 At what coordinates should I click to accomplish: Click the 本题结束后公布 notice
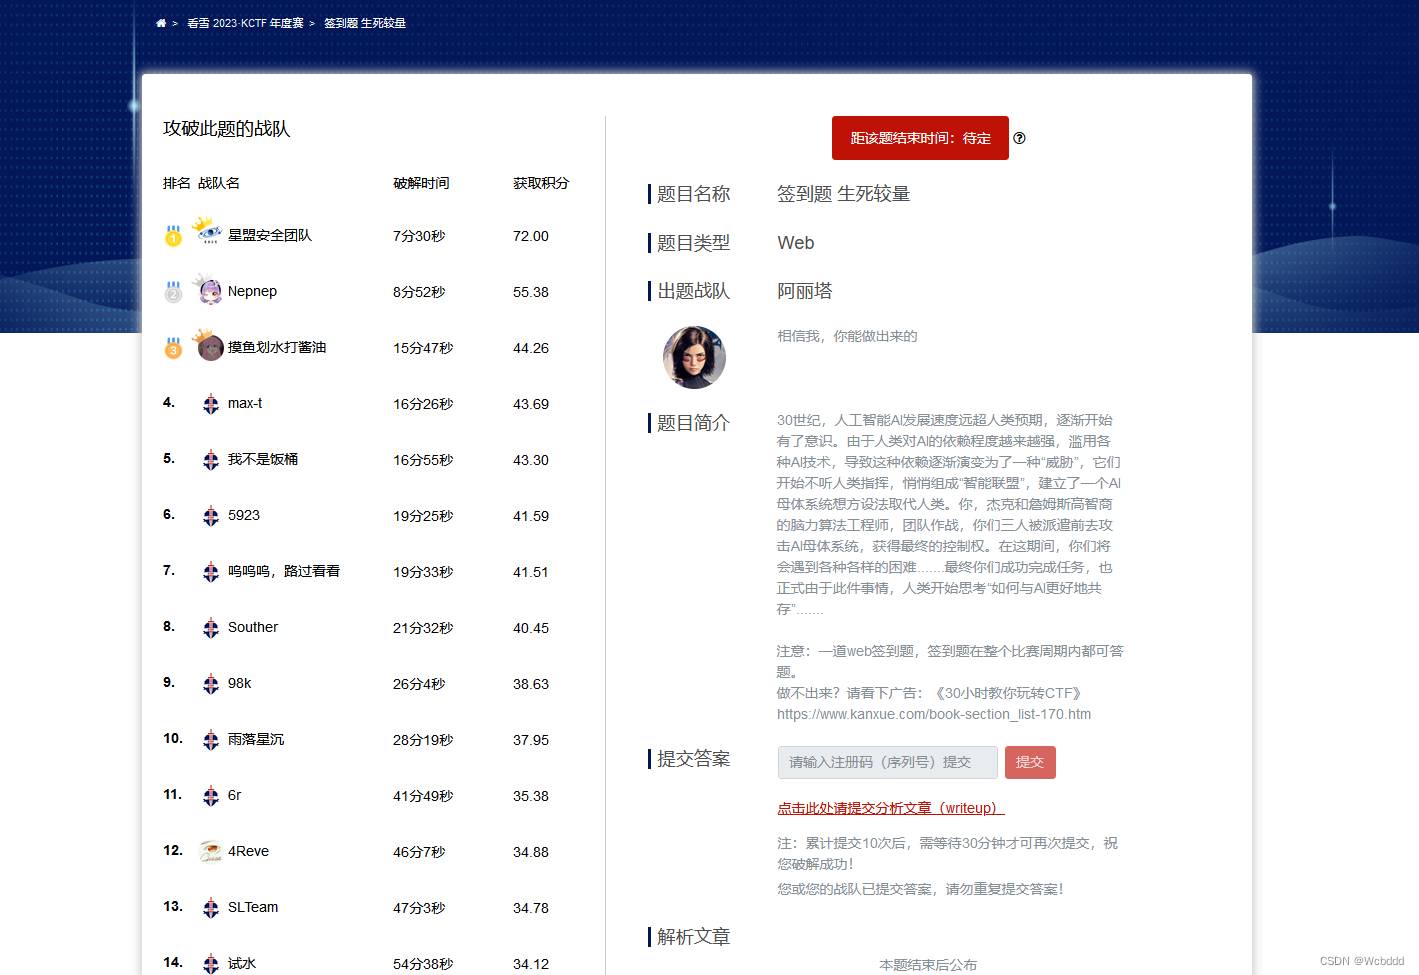(x=928, y=965)
